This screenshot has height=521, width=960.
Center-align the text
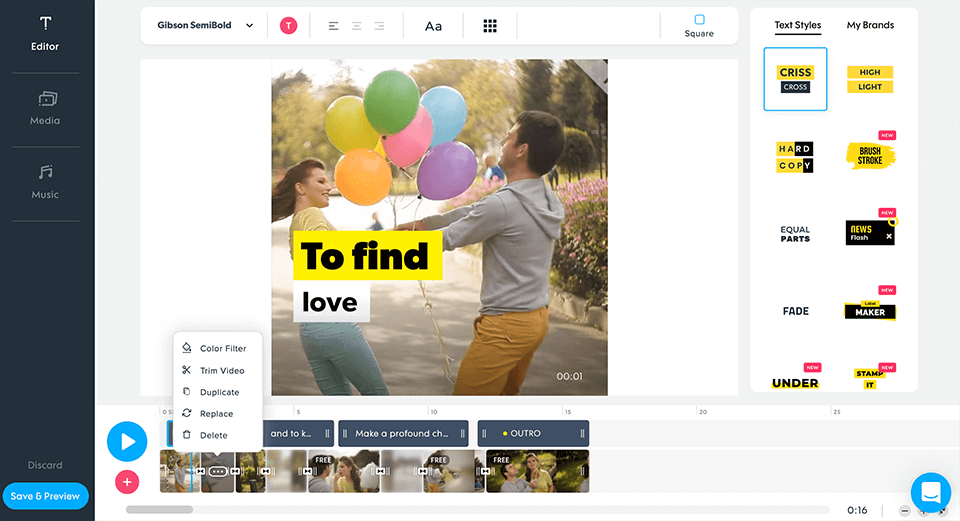(x=356, y=26)
